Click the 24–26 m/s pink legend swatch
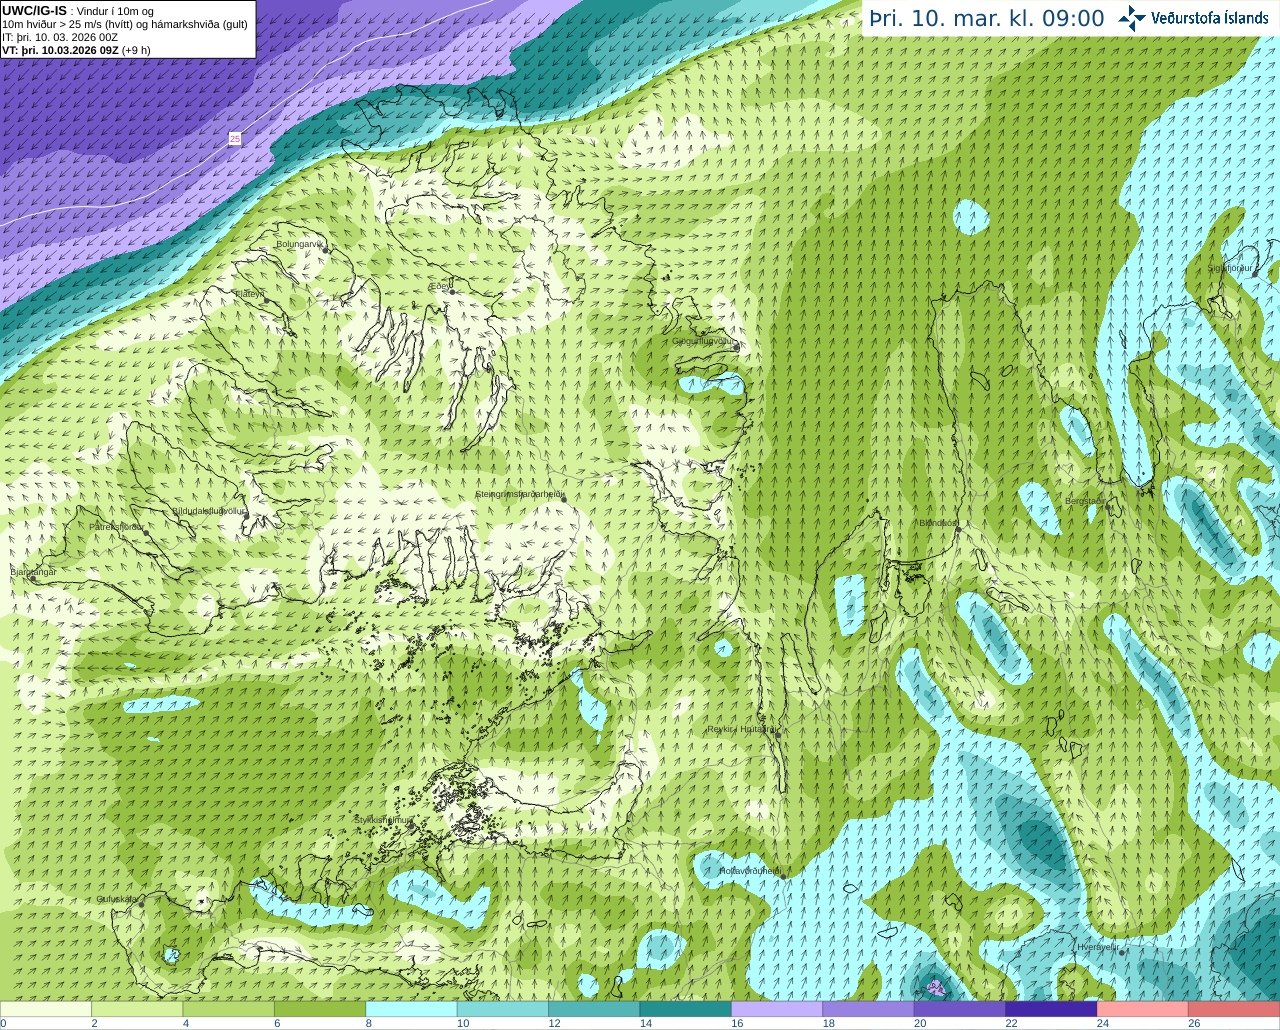Viewport: 1280px width, 1030px height. [x=1143, y=1009]
